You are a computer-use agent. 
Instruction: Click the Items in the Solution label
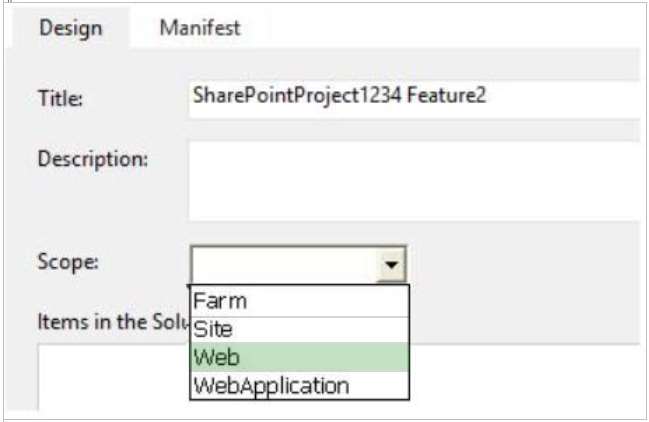[113, 321]
